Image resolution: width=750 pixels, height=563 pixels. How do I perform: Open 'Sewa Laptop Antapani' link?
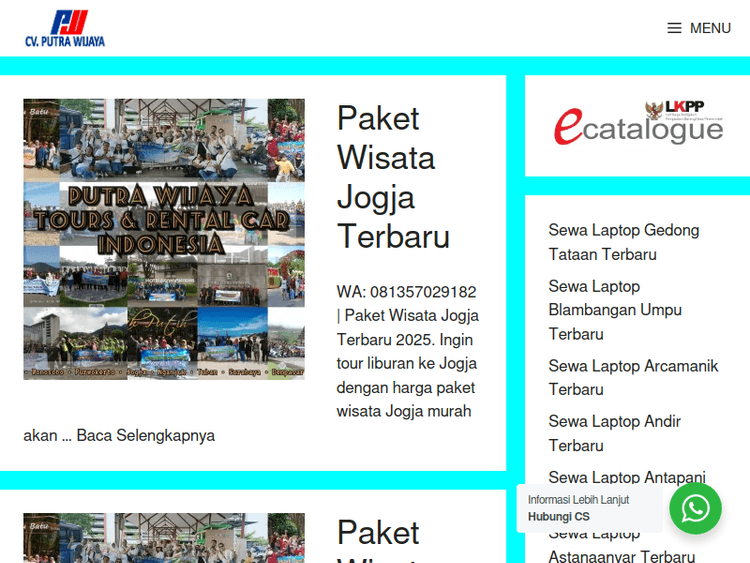click(627, 477)
